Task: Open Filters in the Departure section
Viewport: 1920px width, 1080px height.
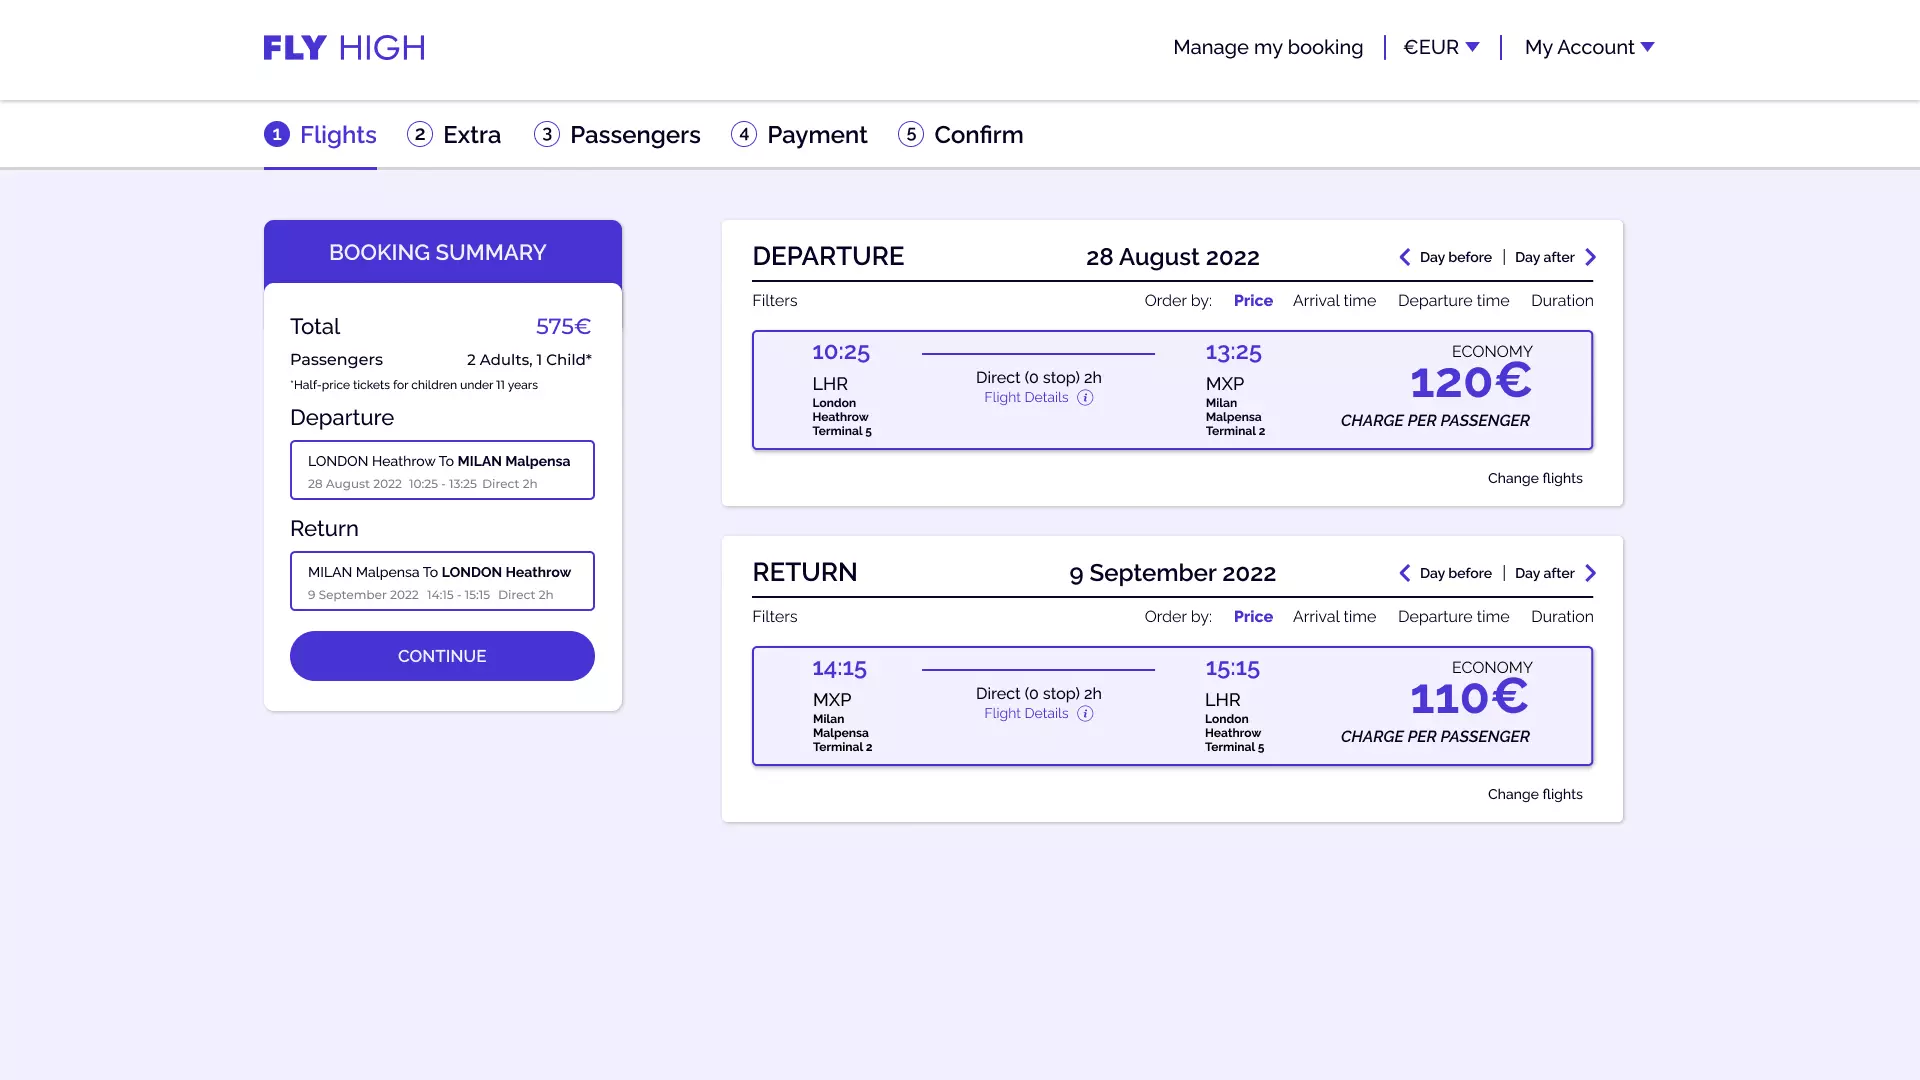Action: (774, 301)
